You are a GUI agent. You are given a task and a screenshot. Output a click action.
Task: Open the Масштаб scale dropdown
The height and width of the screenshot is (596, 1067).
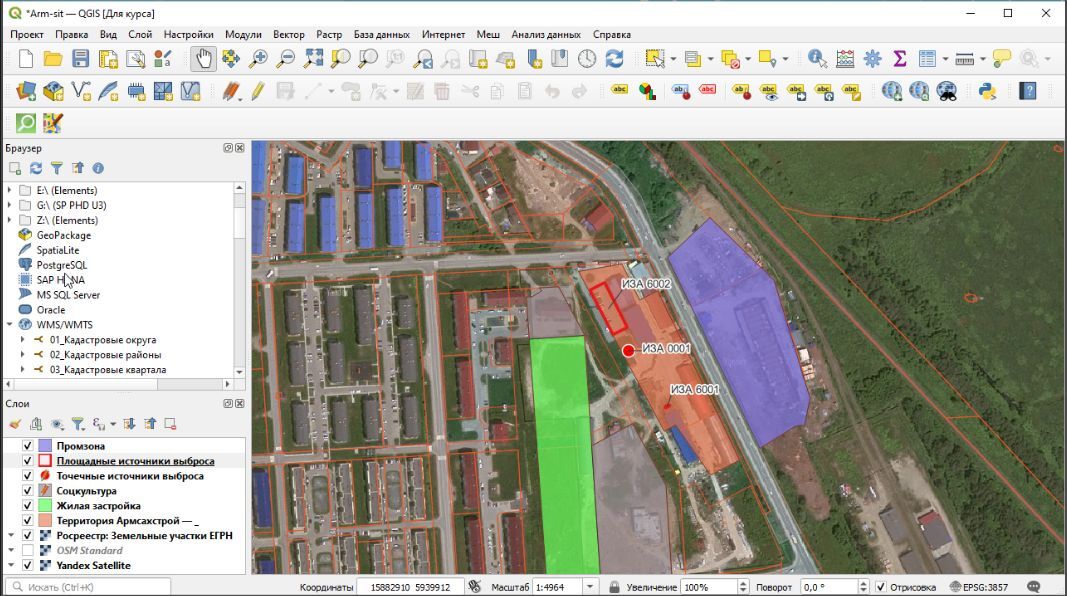tap(590, 587)
